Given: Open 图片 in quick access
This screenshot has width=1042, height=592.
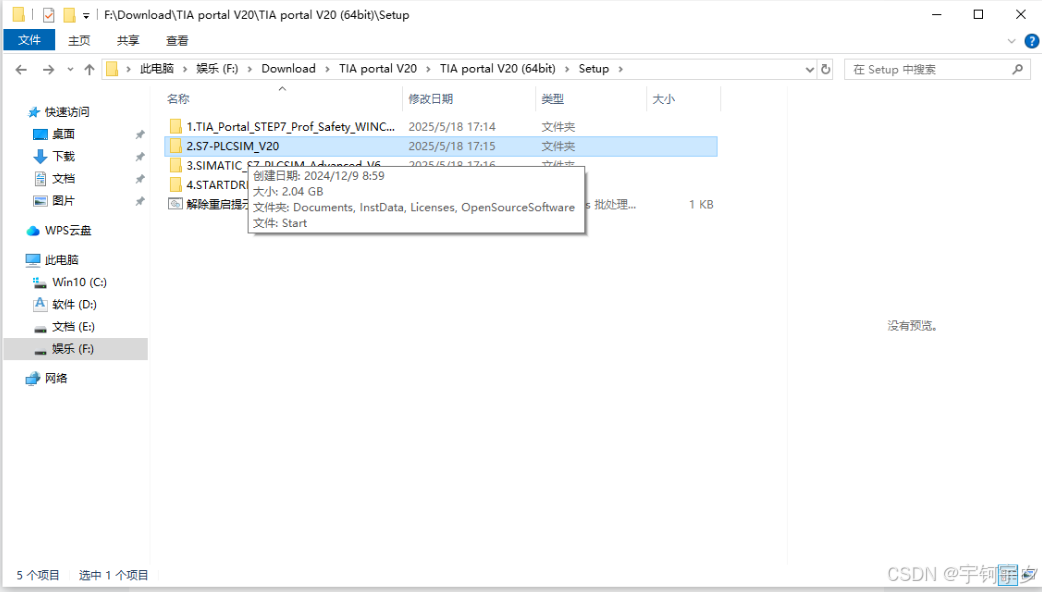Looking at the screenshot, I should [x=64, y=201].
